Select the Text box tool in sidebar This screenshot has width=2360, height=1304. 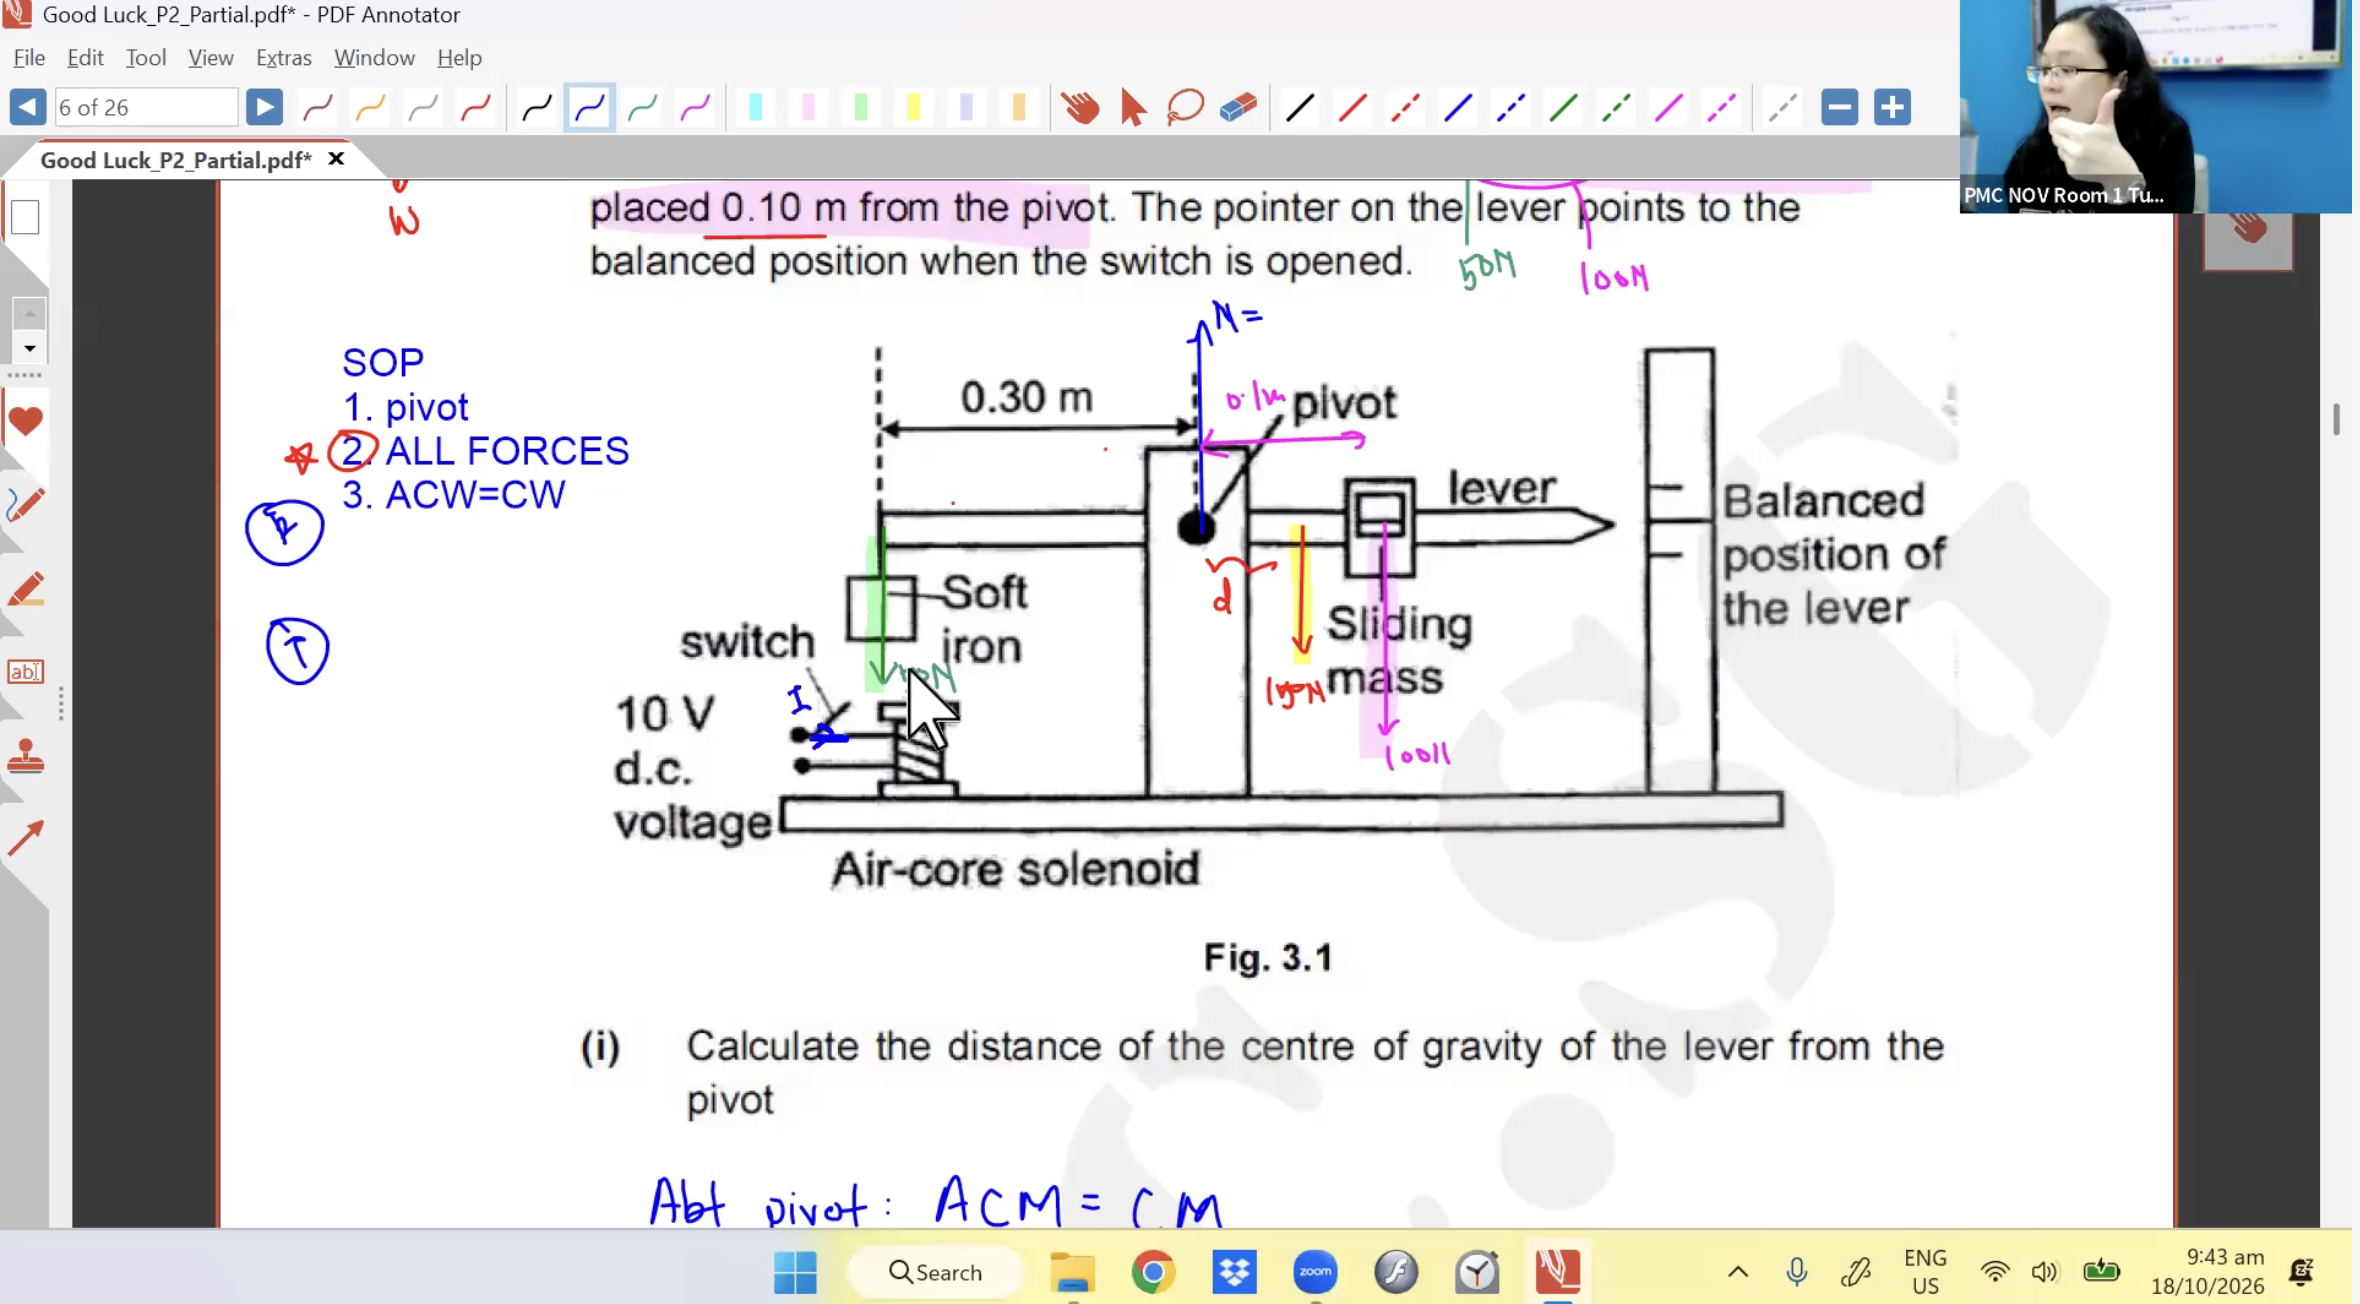(25, 672)
